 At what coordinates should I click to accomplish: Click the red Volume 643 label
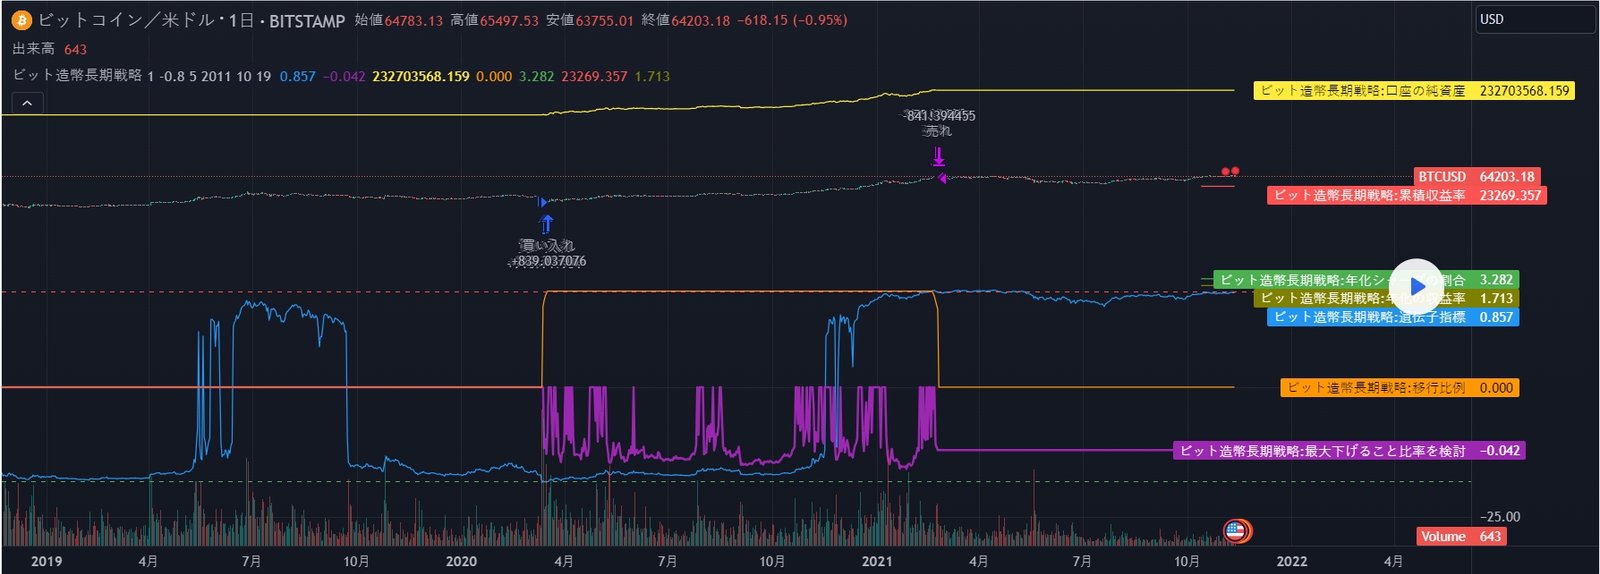[1461, 537]
